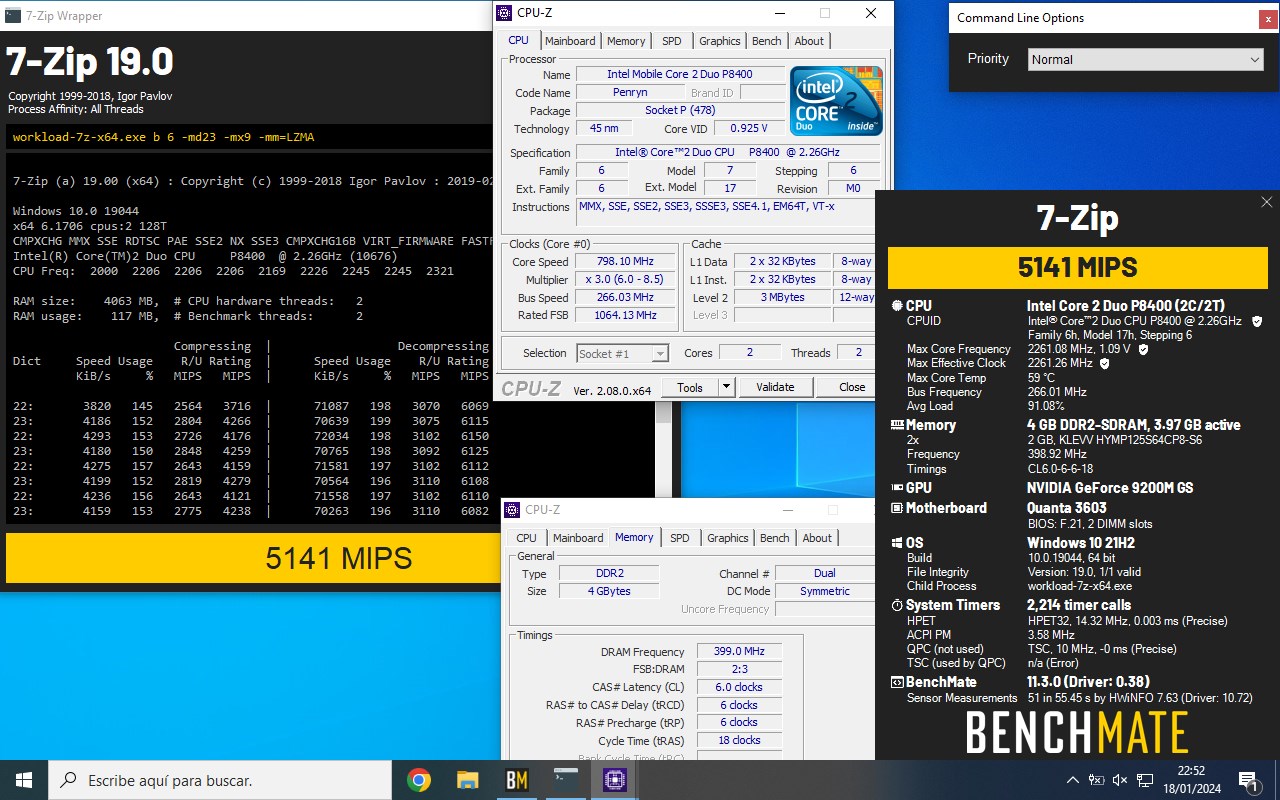1280x800 pixels.
Task: Click the Quanta 3603 motherboard entry
Action: click(1067, 508)
